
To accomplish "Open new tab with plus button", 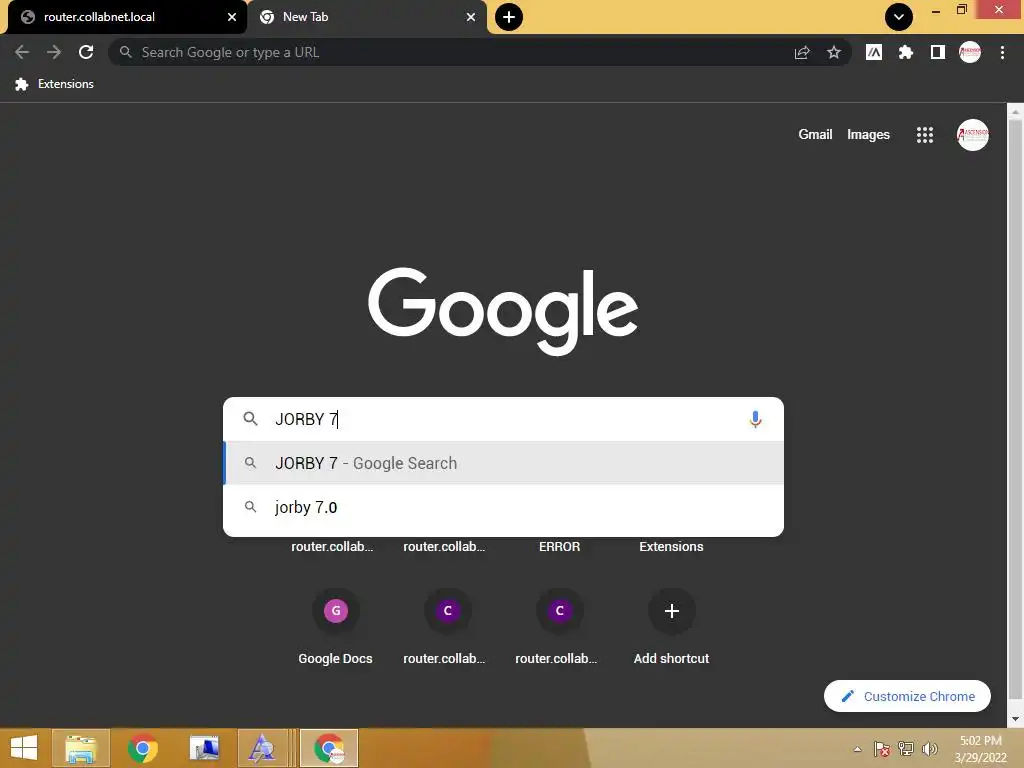I will 509,17.
